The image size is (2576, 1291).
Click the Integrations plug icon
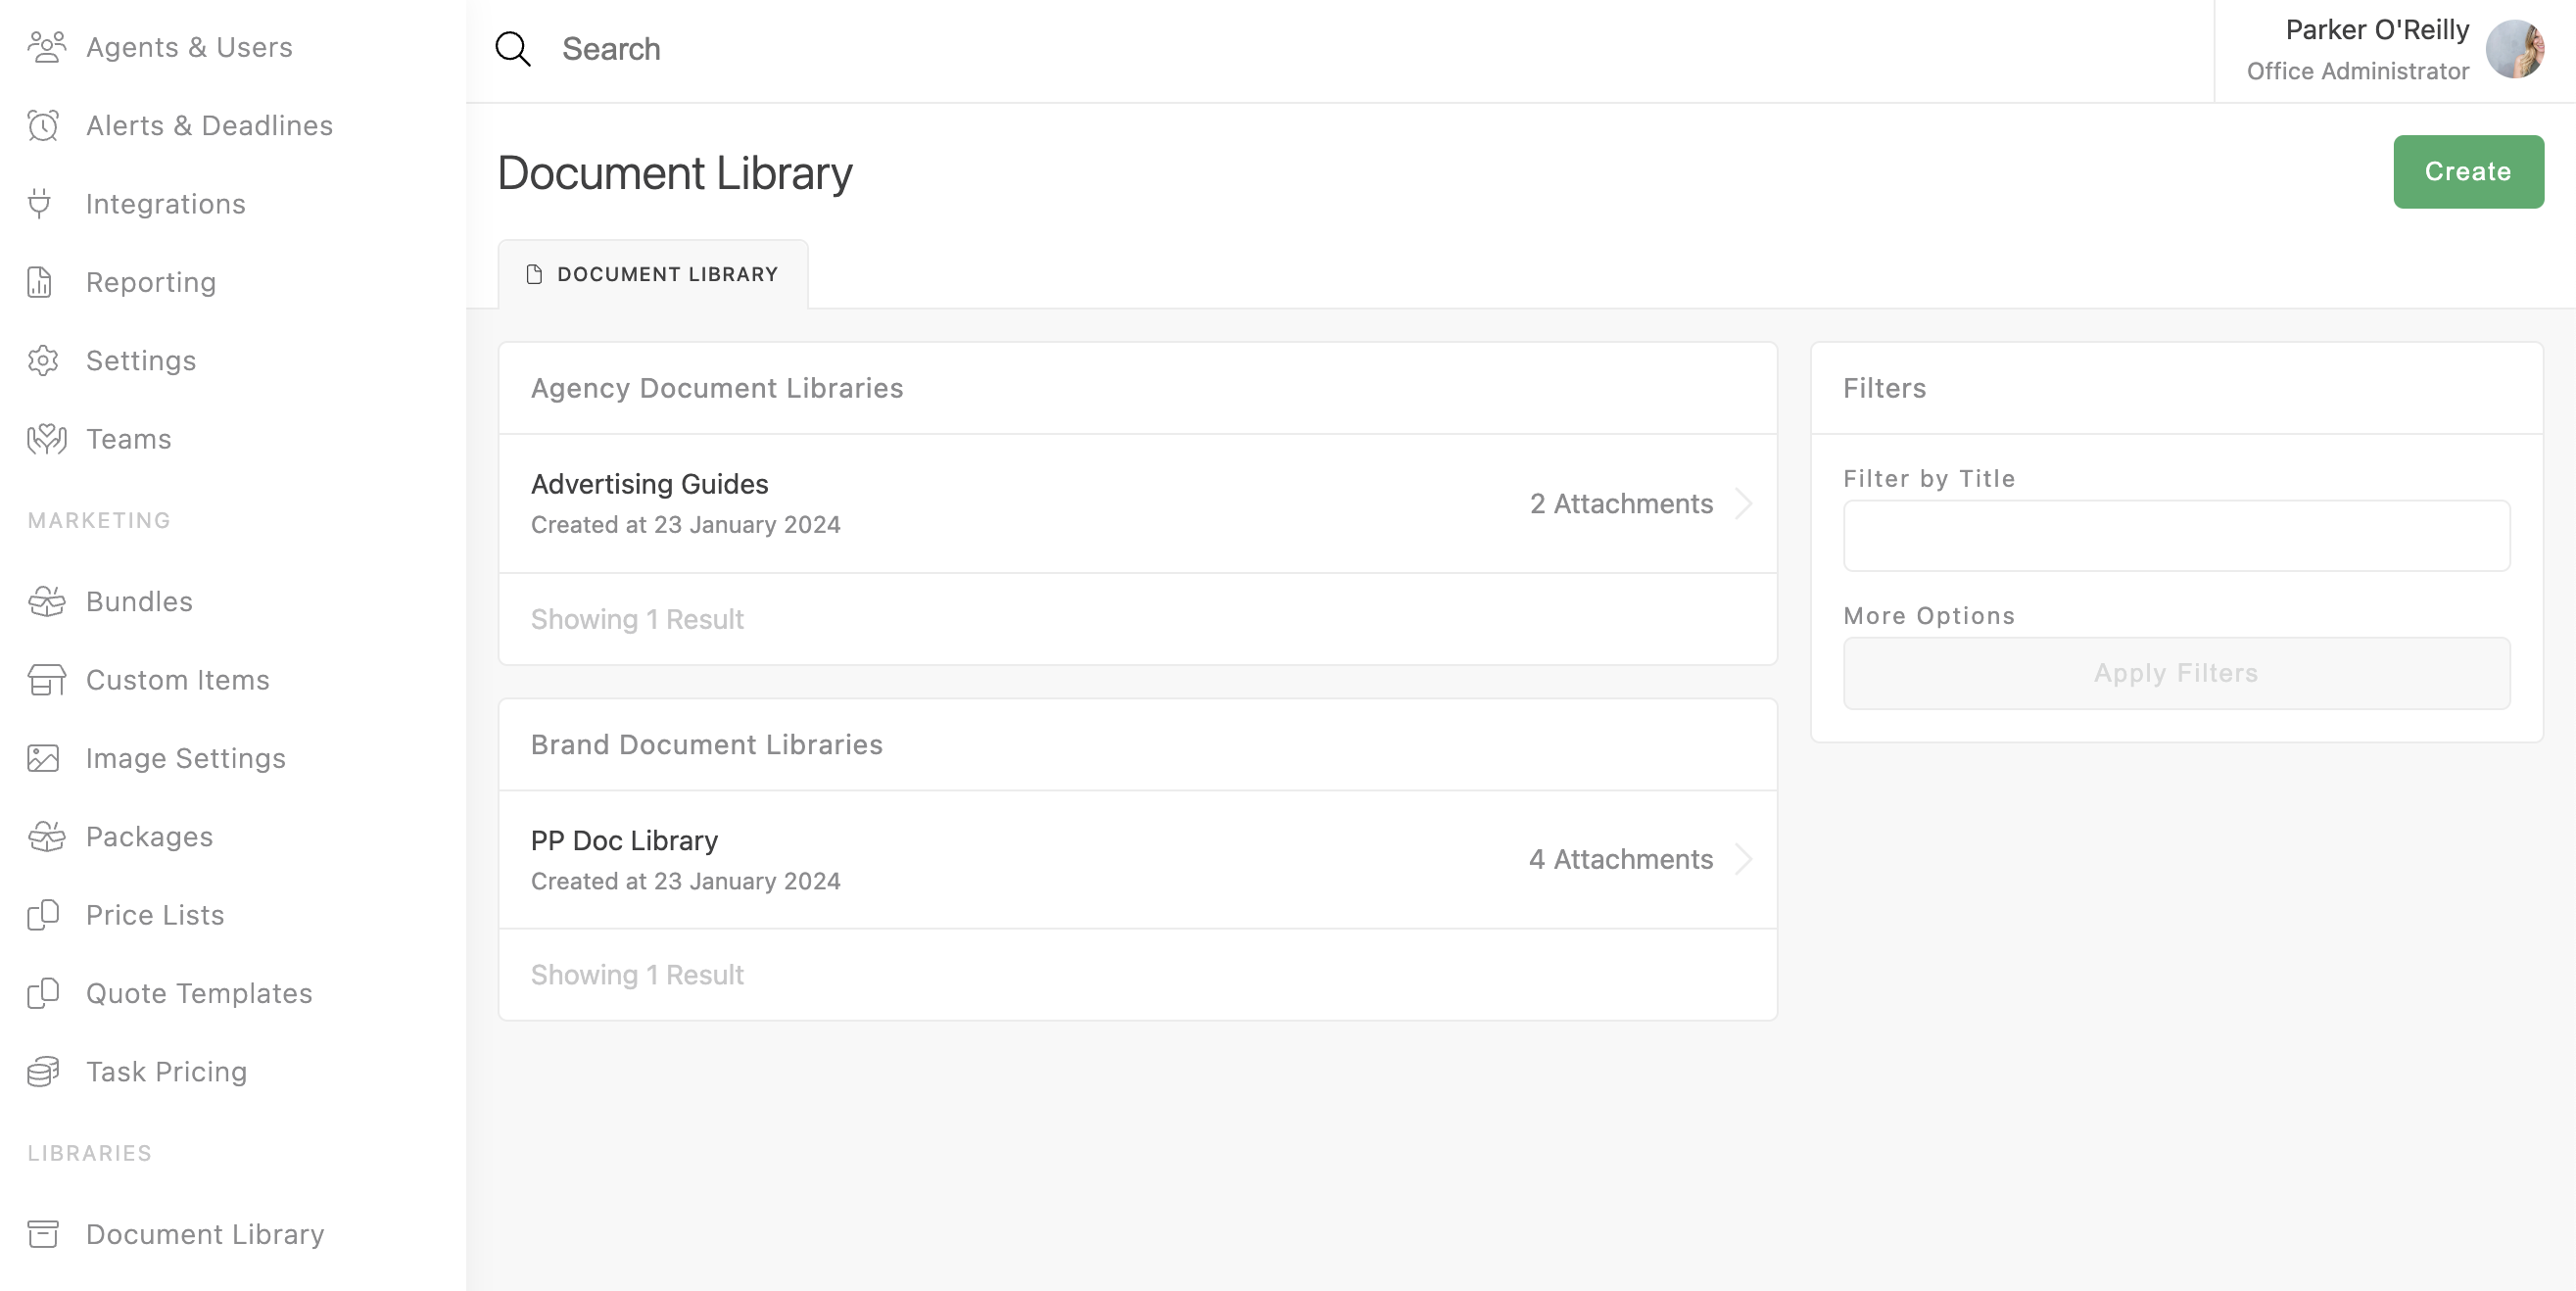[40, 204]
